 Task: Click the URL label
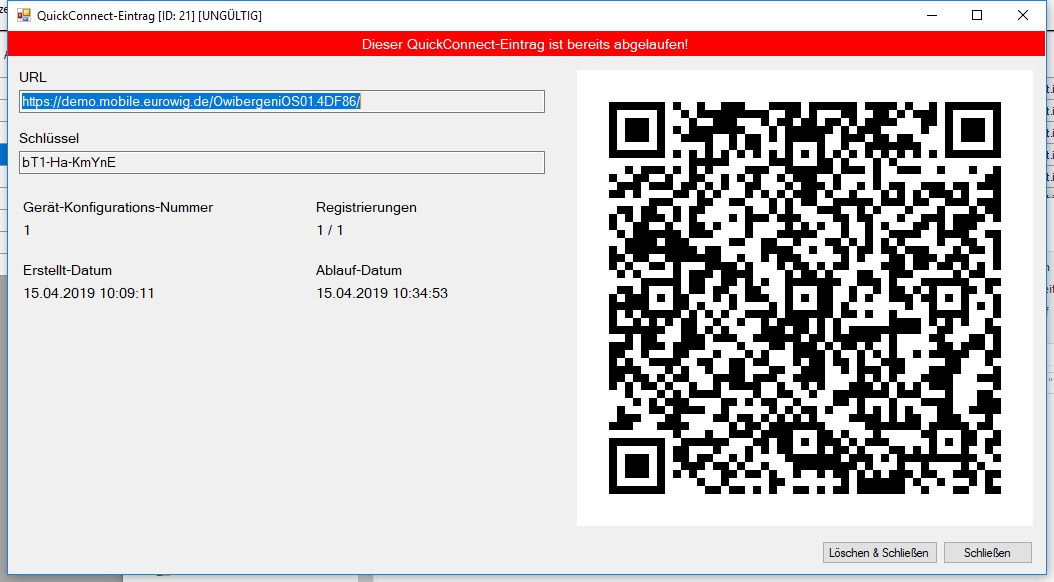pos(33,77)
